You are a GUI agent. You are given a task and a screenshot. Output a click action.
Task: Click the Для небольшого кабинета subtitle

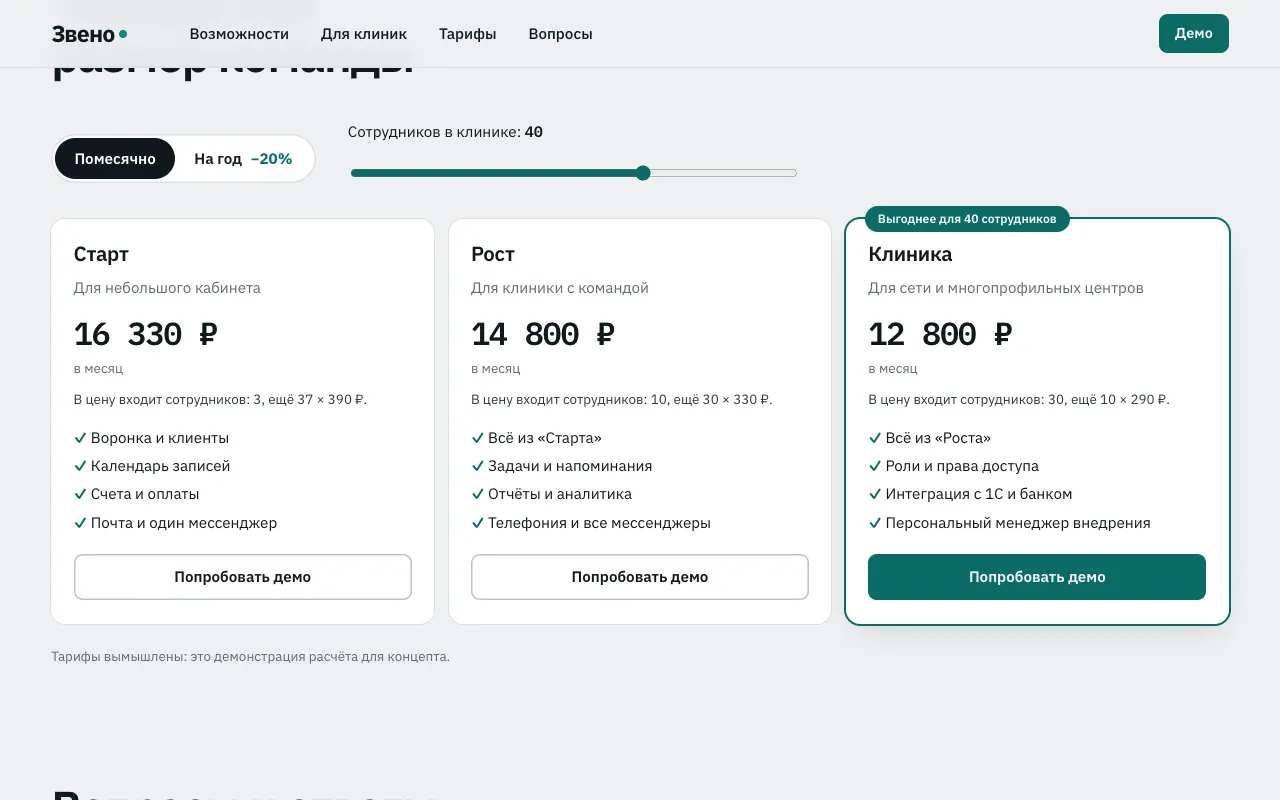[x=167, y=288]
